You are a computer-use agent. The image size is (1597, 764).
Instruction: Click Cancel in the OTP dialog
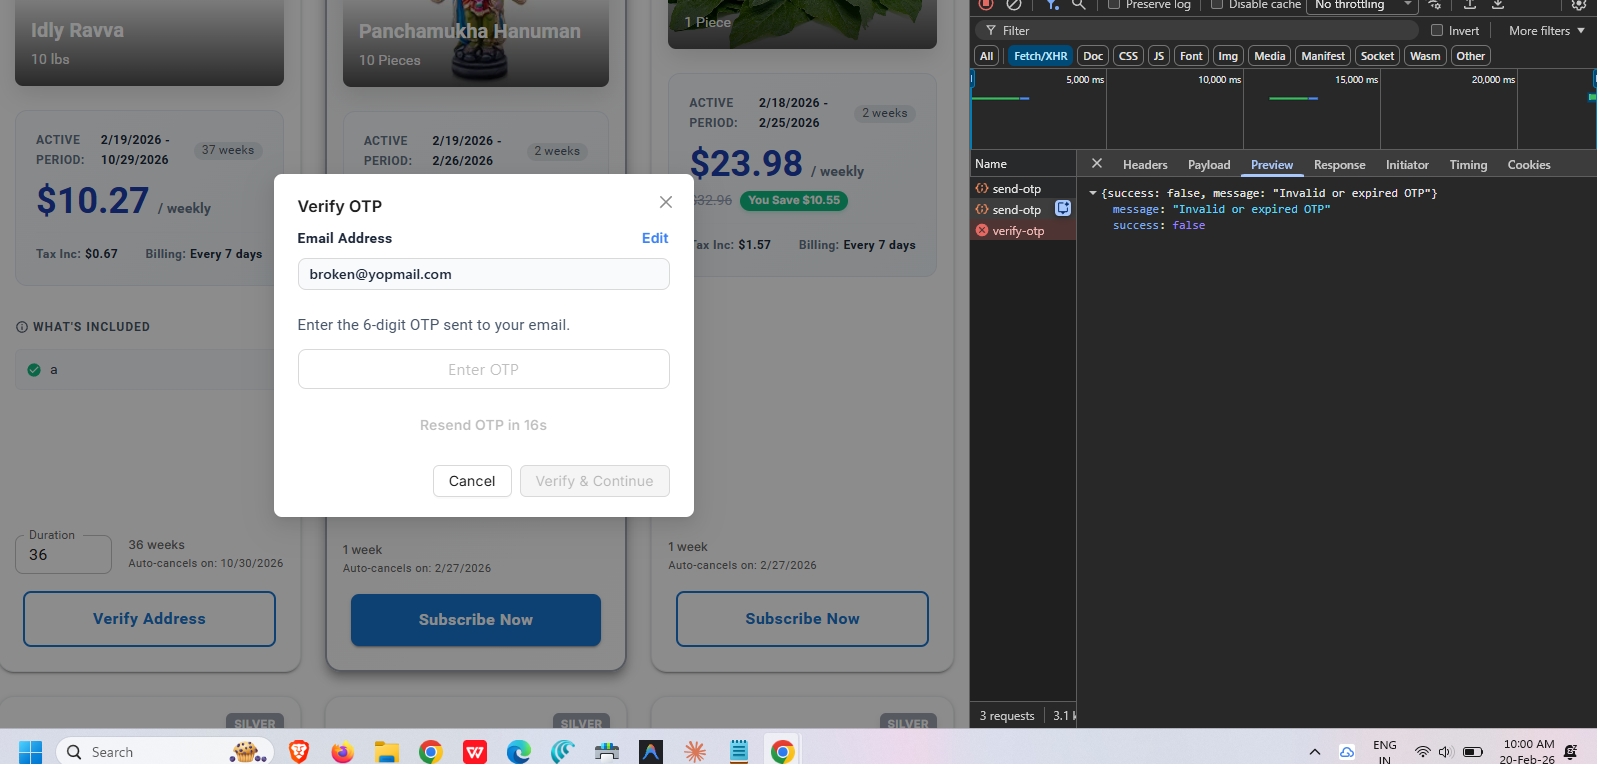(x=472, y=481)
